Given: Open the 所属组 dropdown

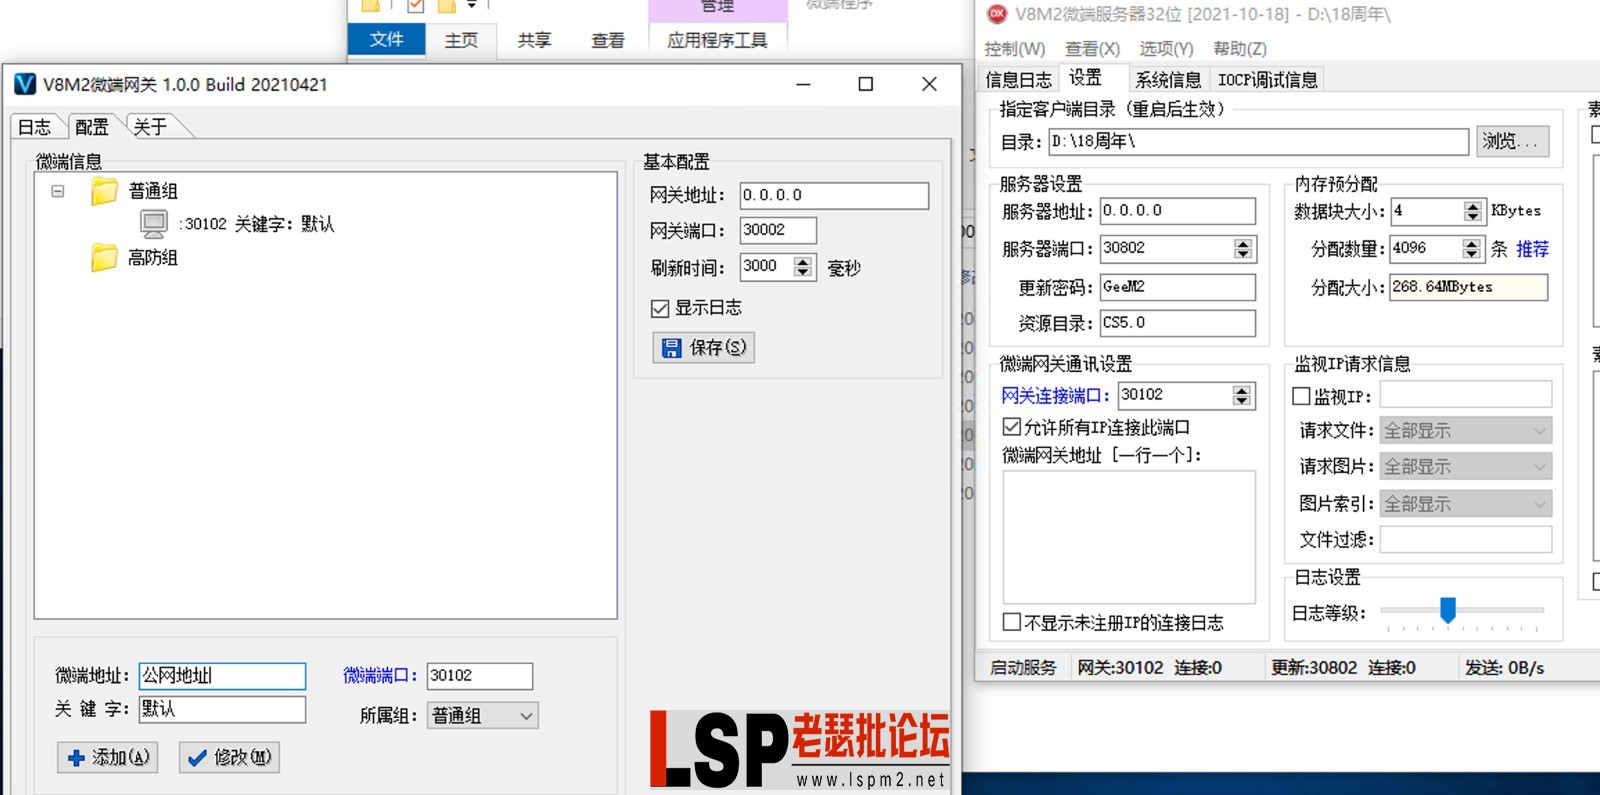Looking at the screenshot, I should pyautogui.click(x=482, y=715).
